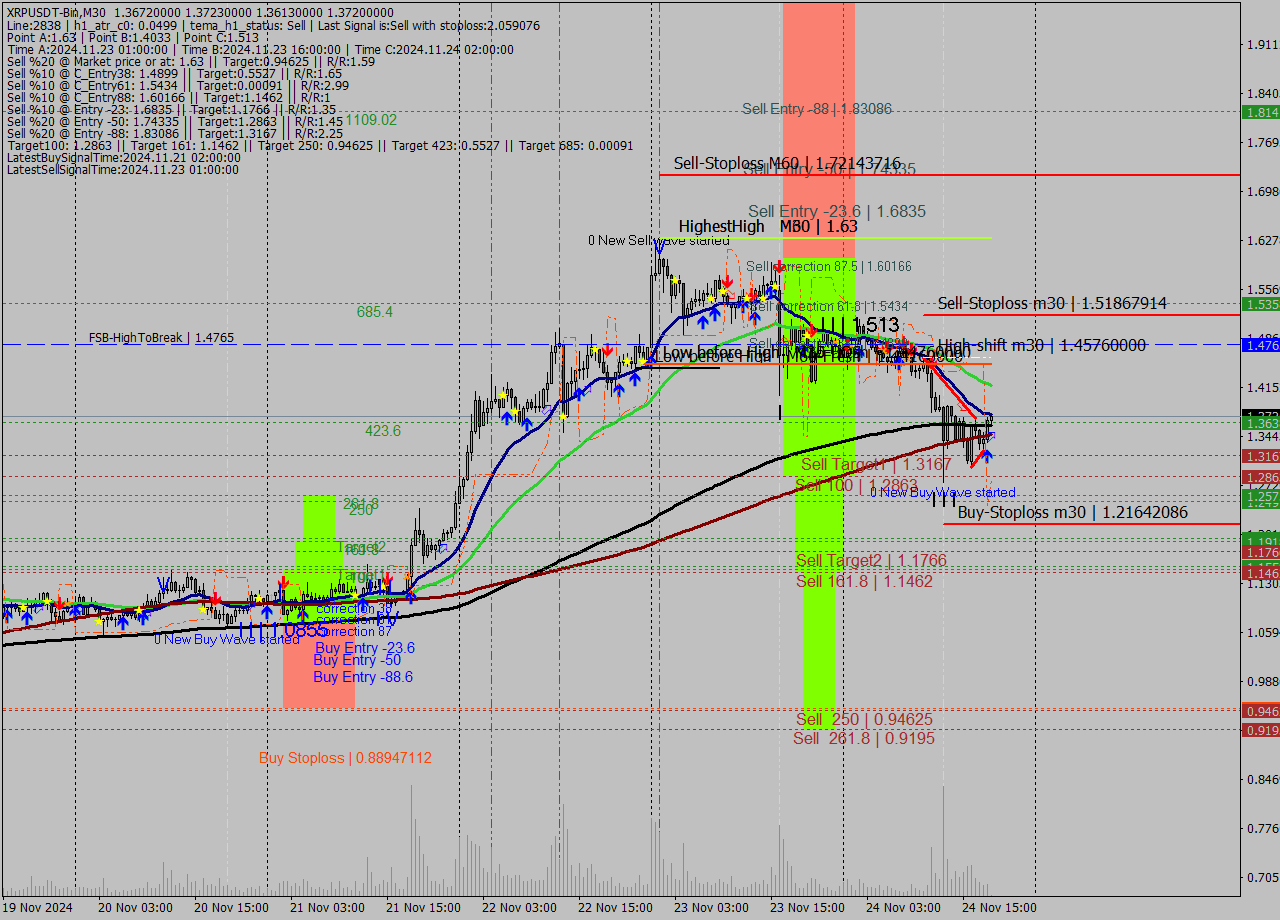Click the LatestBuySignalTime info line
Screen dimensions: 1280x920
(x=123, y=158)
